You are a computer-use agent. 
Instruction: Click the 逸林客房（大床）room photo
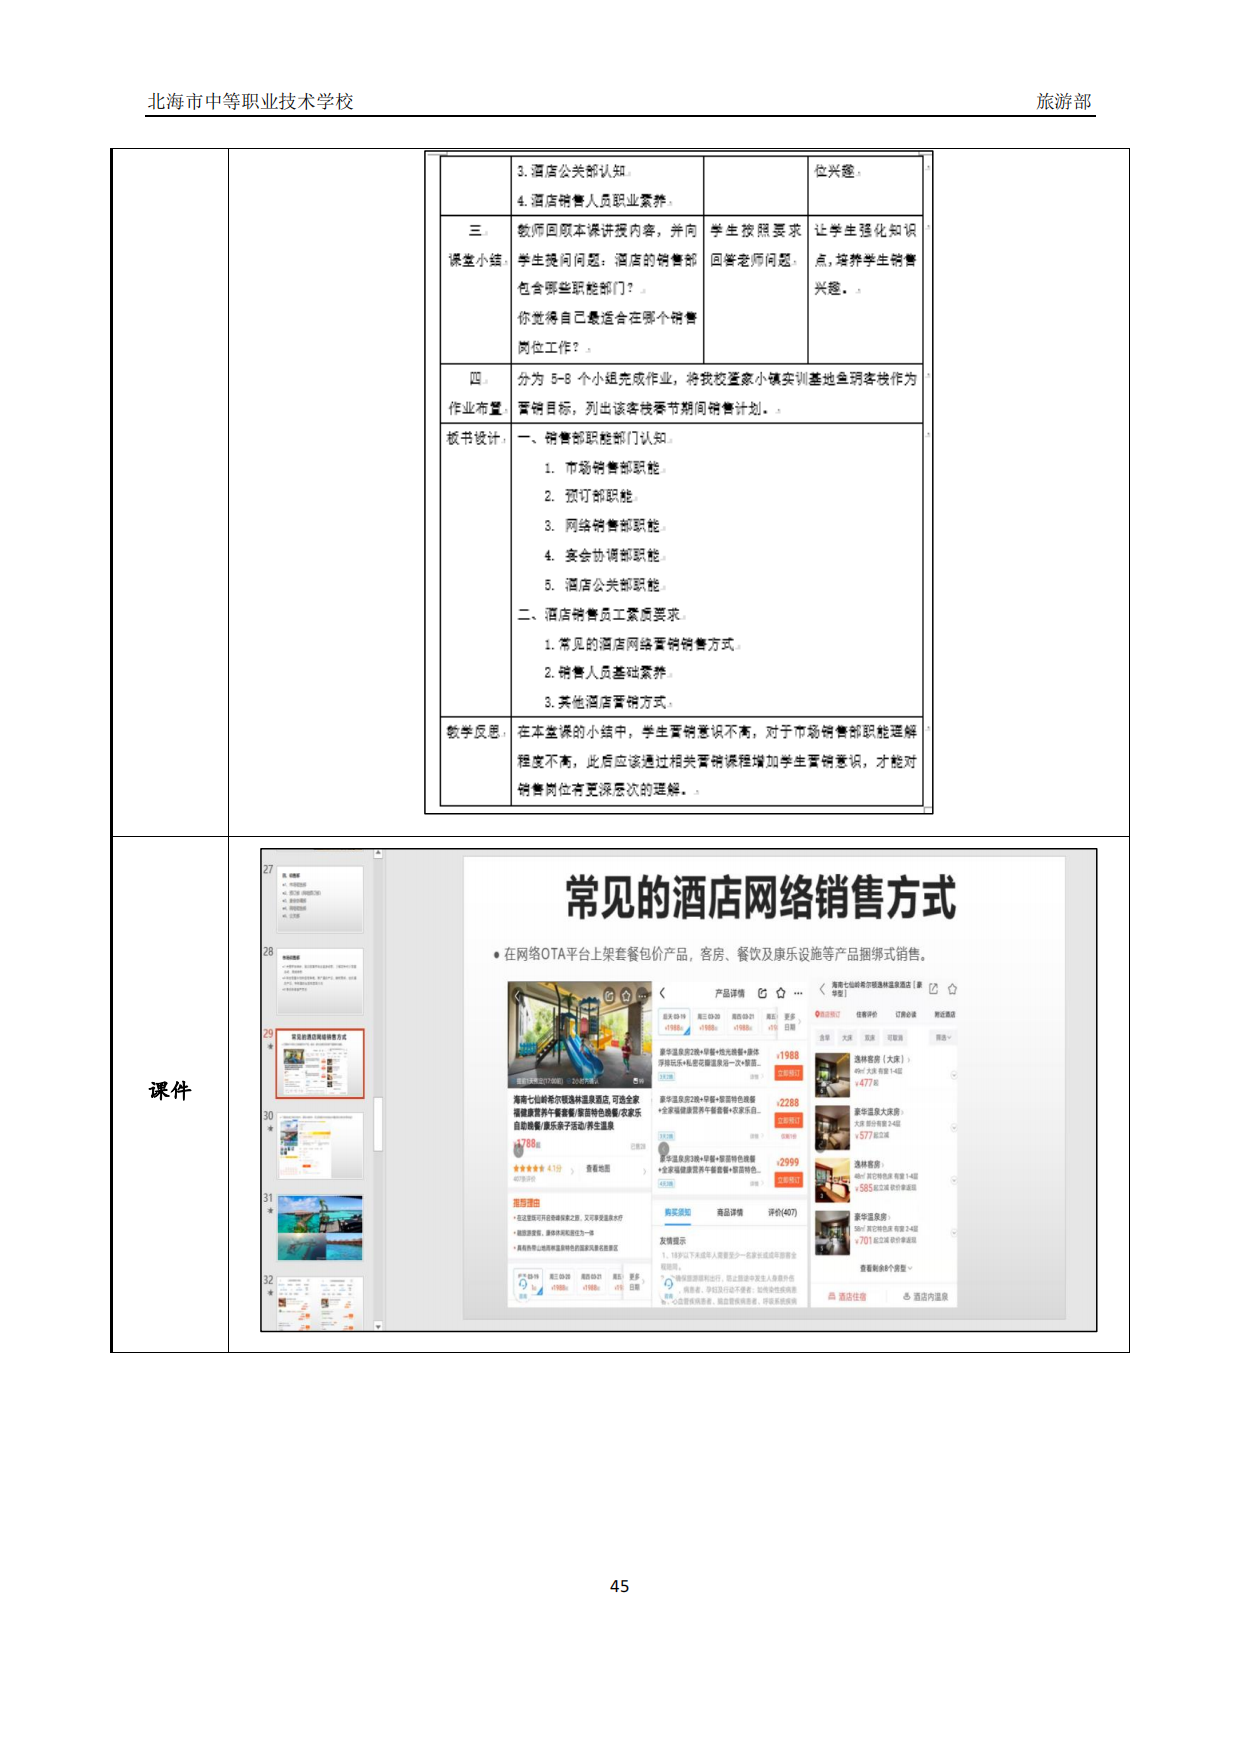(832, 1074)
